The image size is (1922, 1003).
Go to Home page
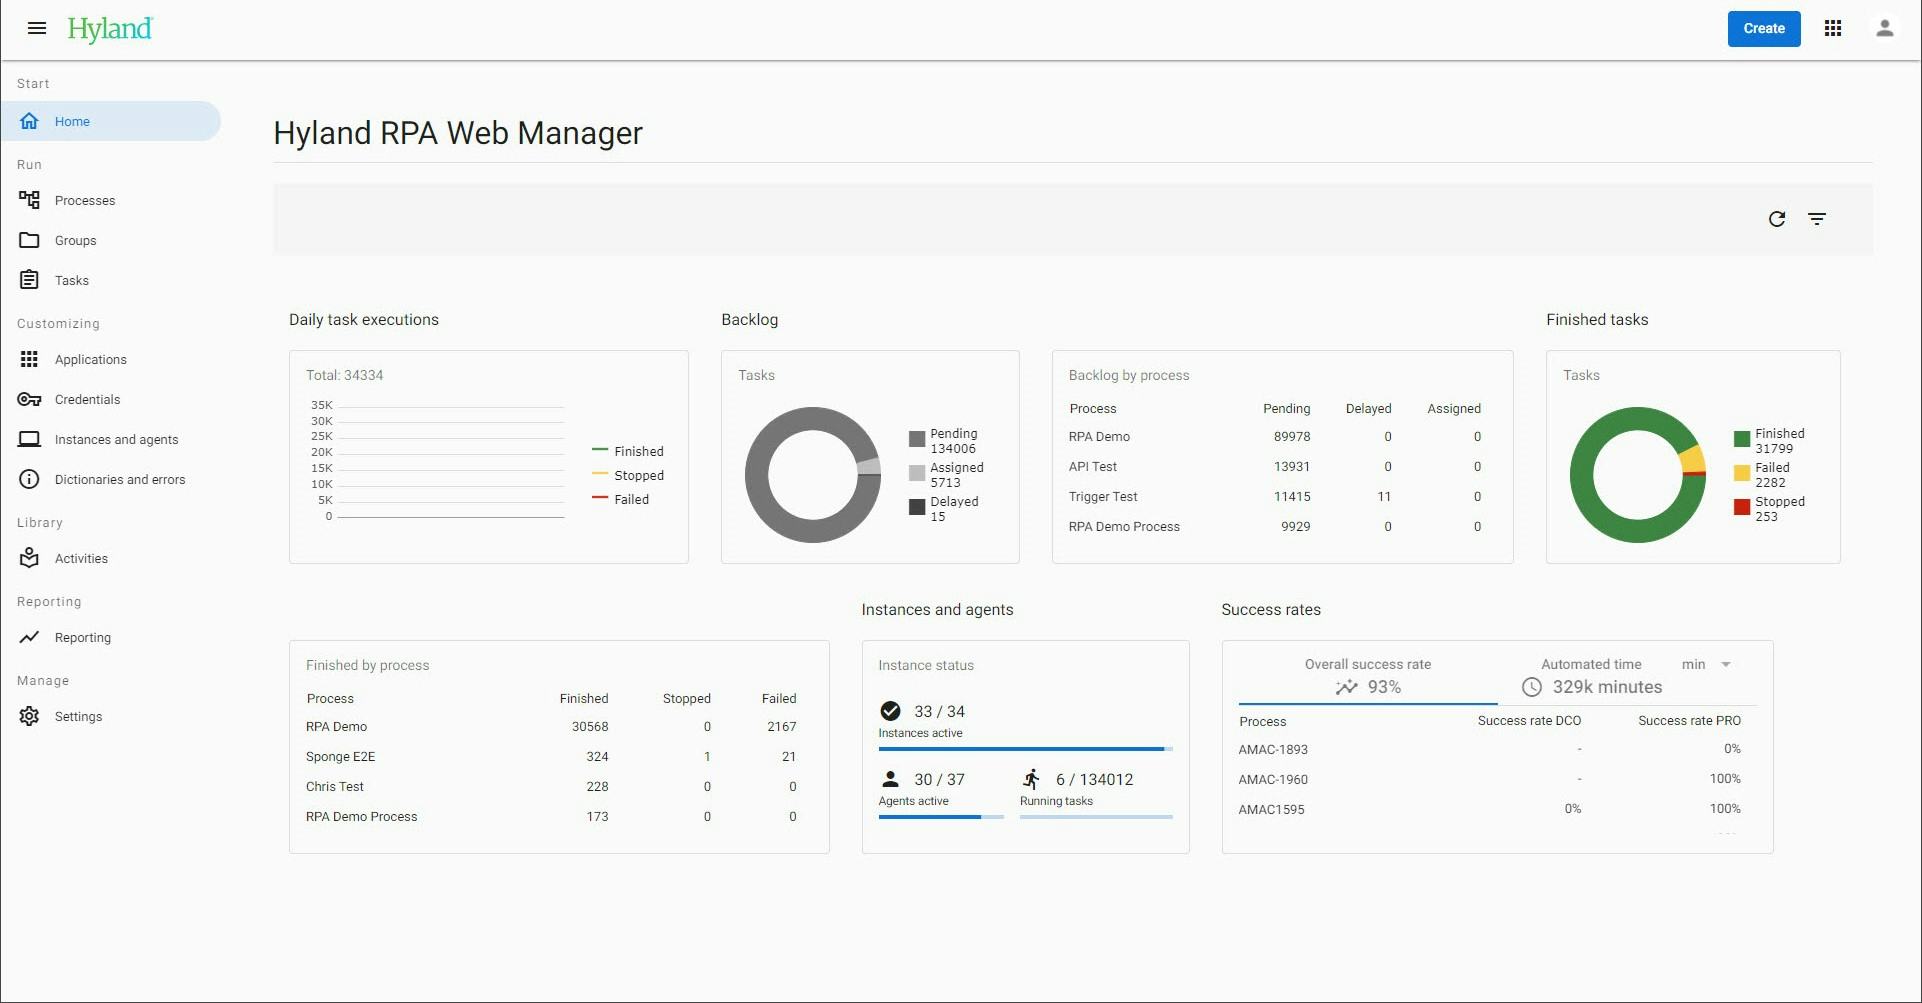(111, 121)
